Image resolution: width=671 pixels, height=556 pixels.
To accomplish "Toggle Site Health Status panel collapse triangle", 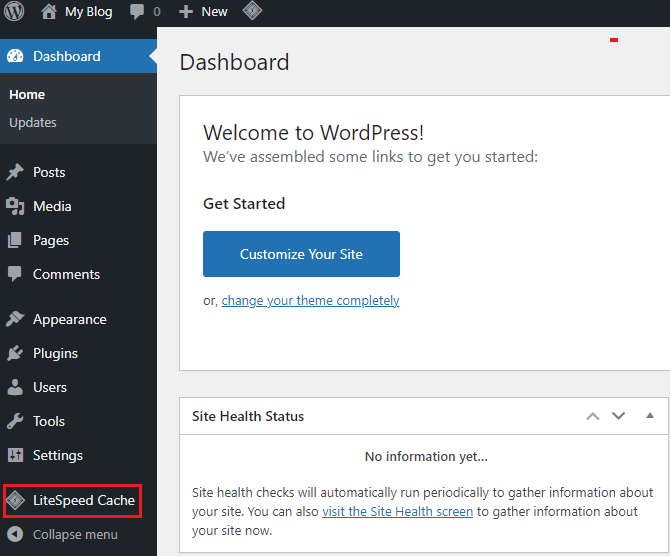I will [x=650, y=415].
